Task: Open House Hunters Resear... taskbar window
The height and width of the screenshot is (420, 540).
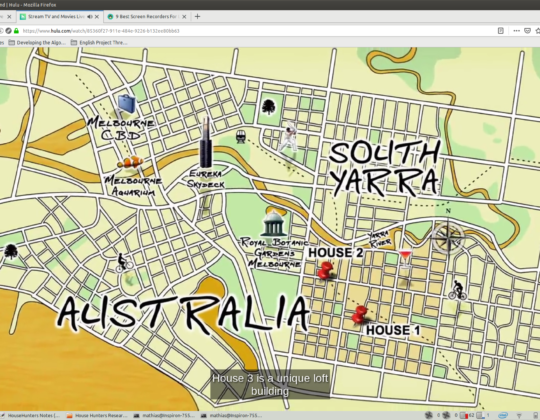Action: pyautogui.click(x=97, y=416)
